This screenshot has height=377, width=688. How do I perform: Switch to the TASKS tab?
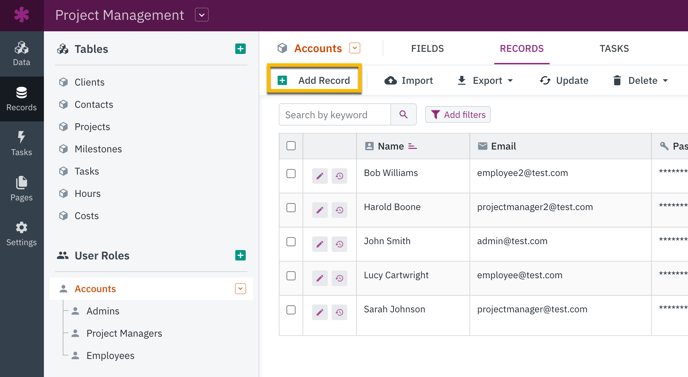[614, 49]
